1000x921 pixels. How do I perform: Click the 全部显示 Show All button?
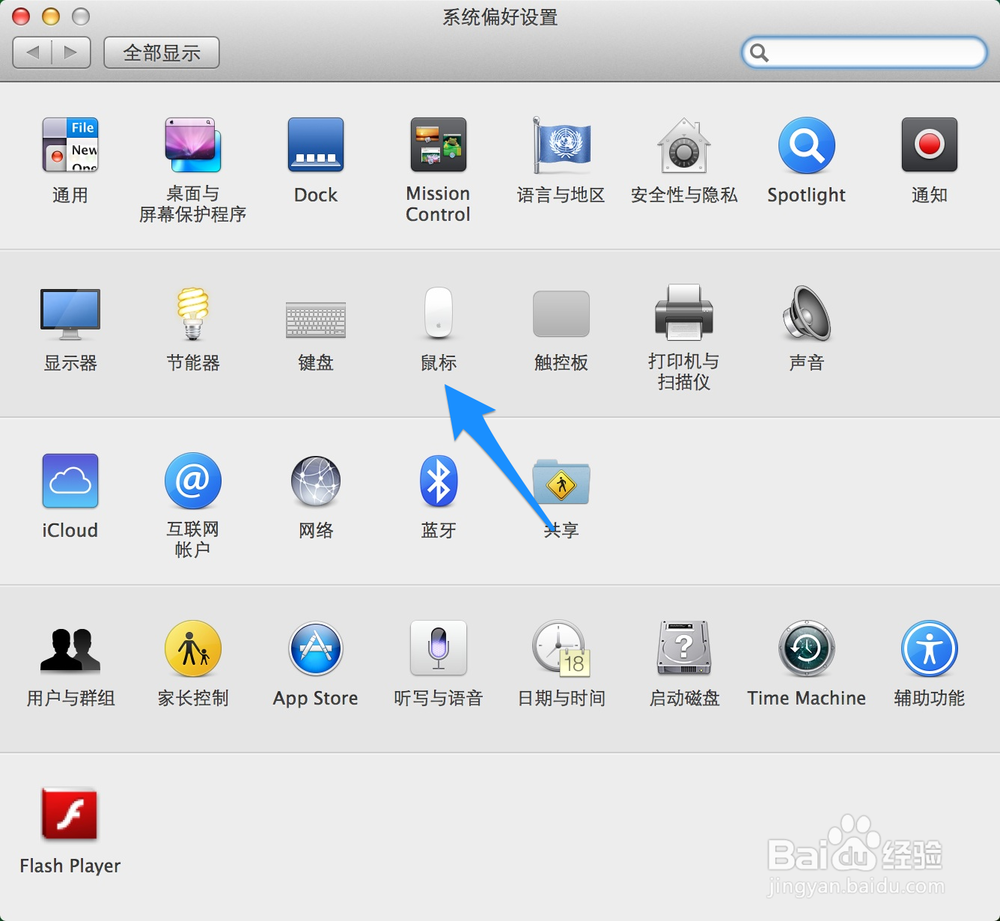point(161,52)
